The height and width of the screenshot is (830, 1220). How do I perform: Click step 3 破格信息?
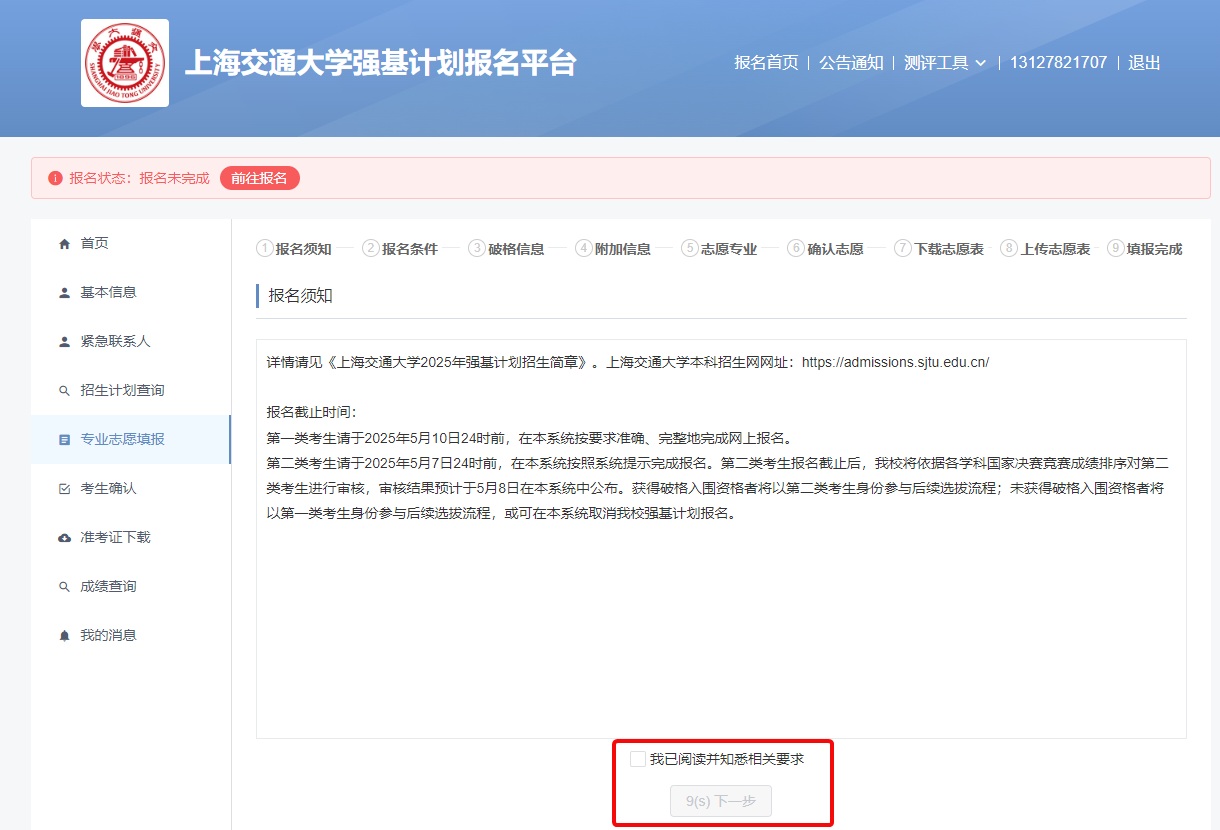click(x=507, y=249)
